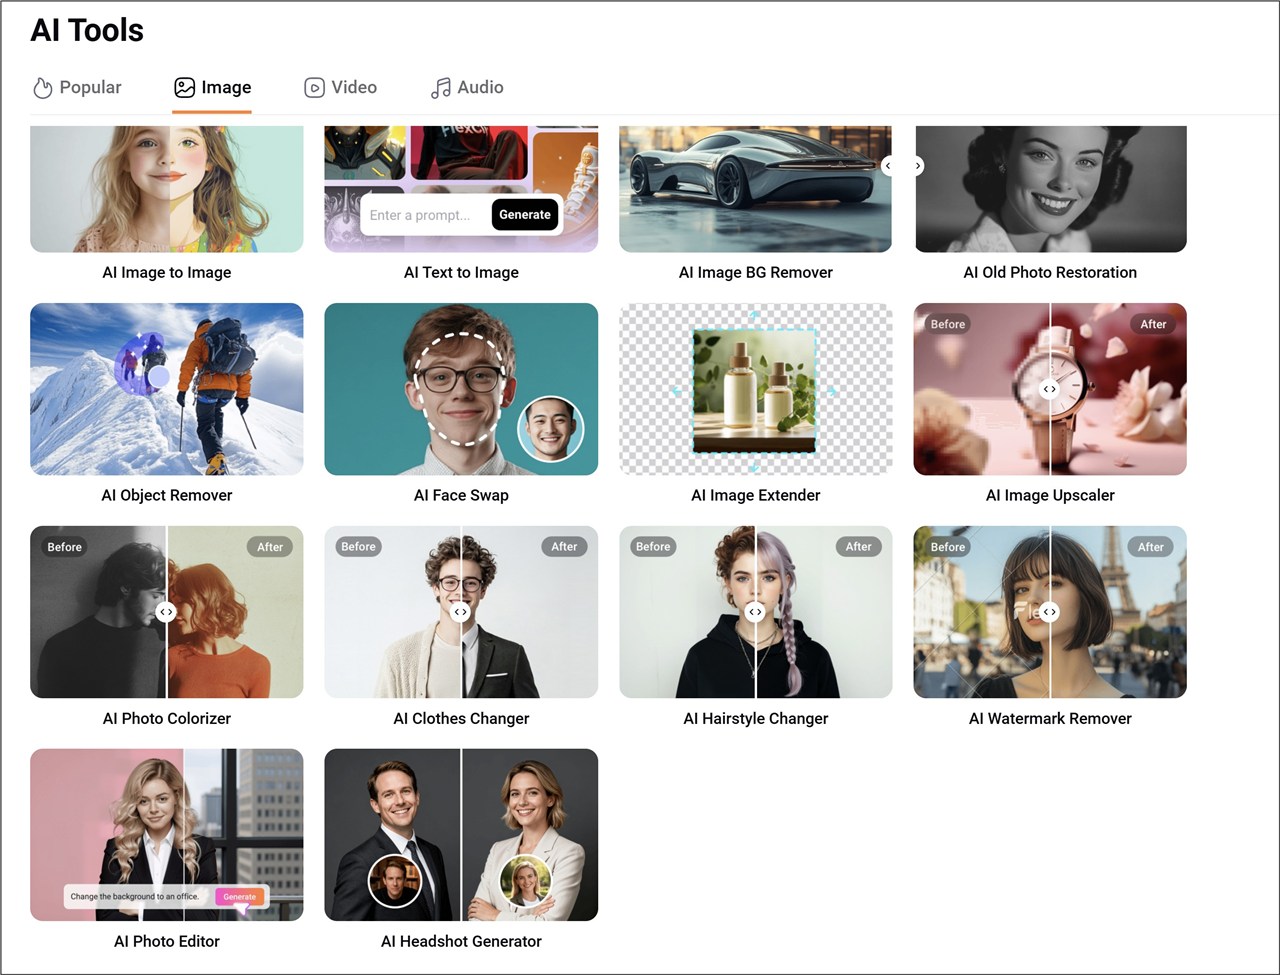Select the AI Object Remover thumbnail

(166, 389)
